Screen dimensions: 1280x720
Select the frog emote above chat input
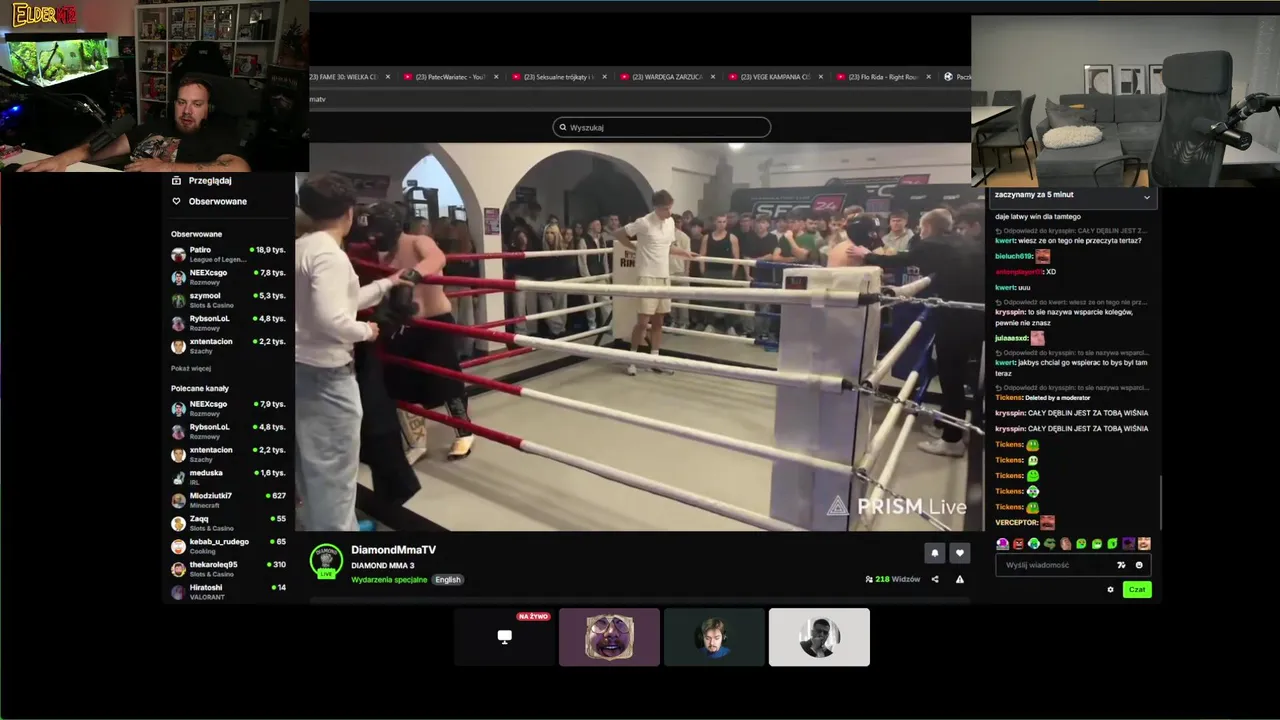[1050, 544]
